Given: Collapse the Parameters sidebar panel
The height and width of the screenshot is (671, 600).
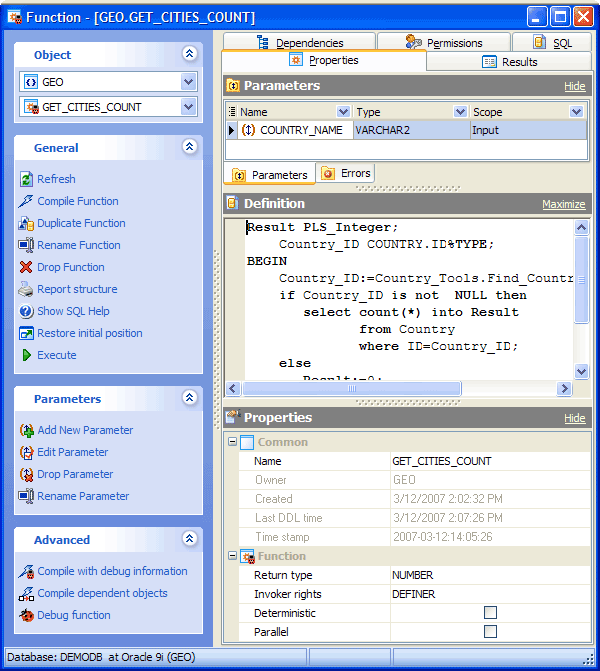Looking at the screenshot, I should point(190,398).
